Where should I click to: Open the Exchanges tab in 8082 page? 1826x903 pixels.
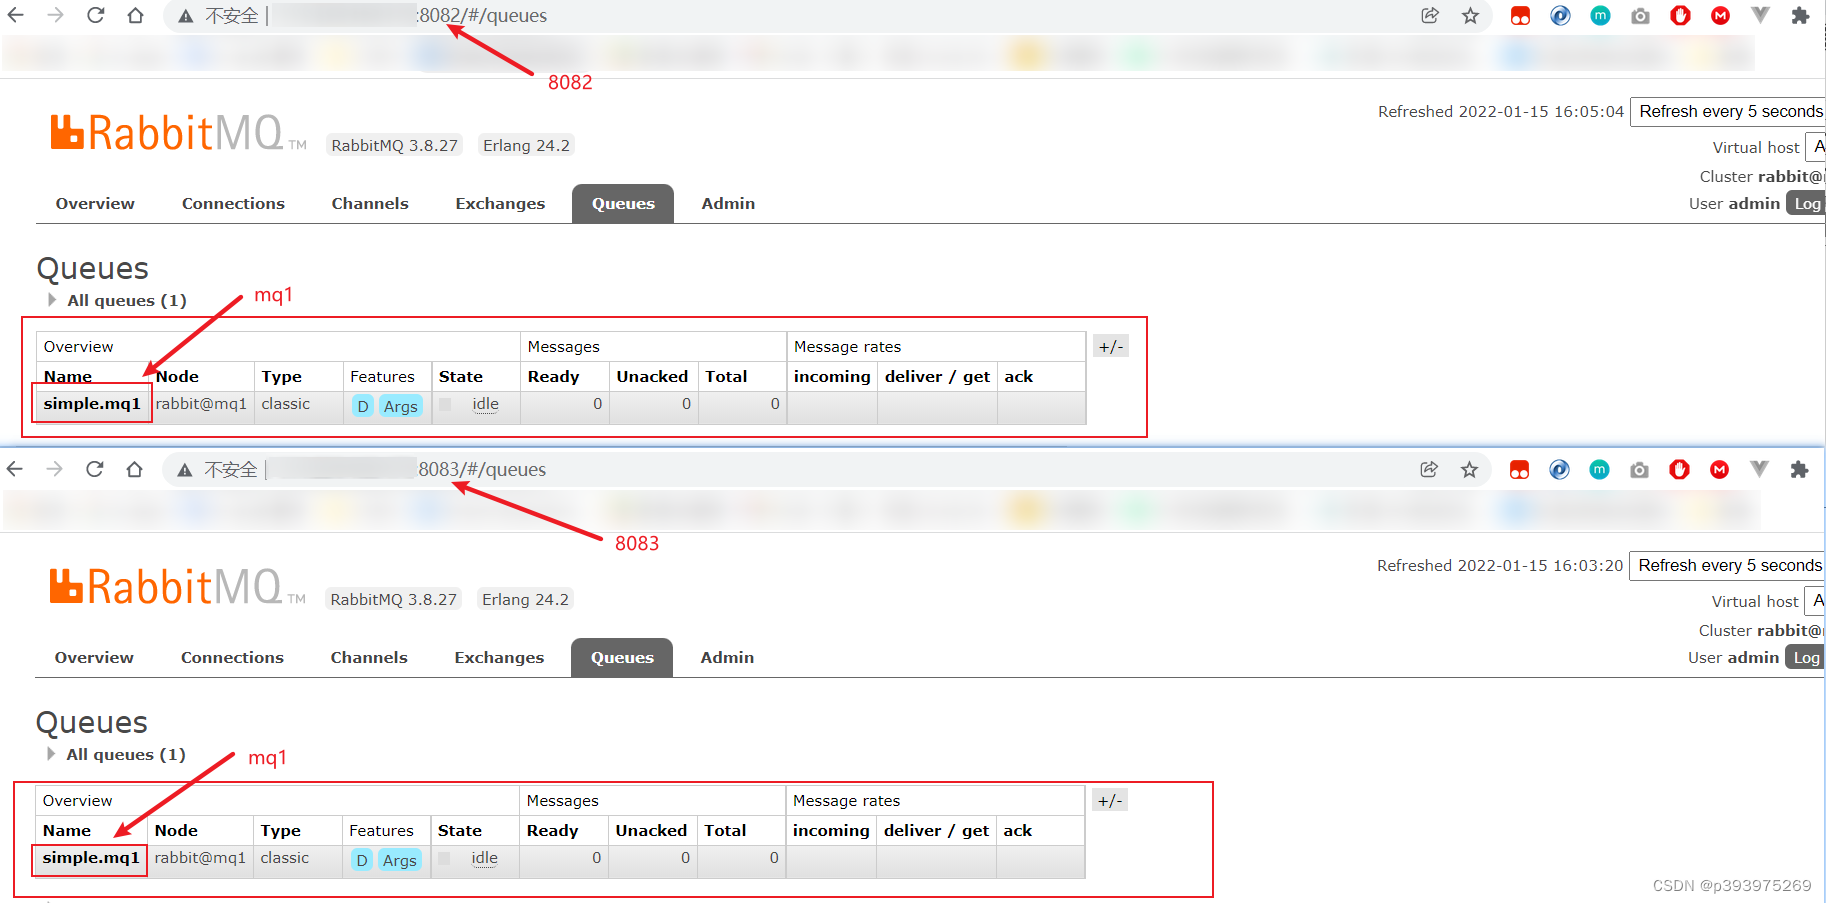pos(500,204)
